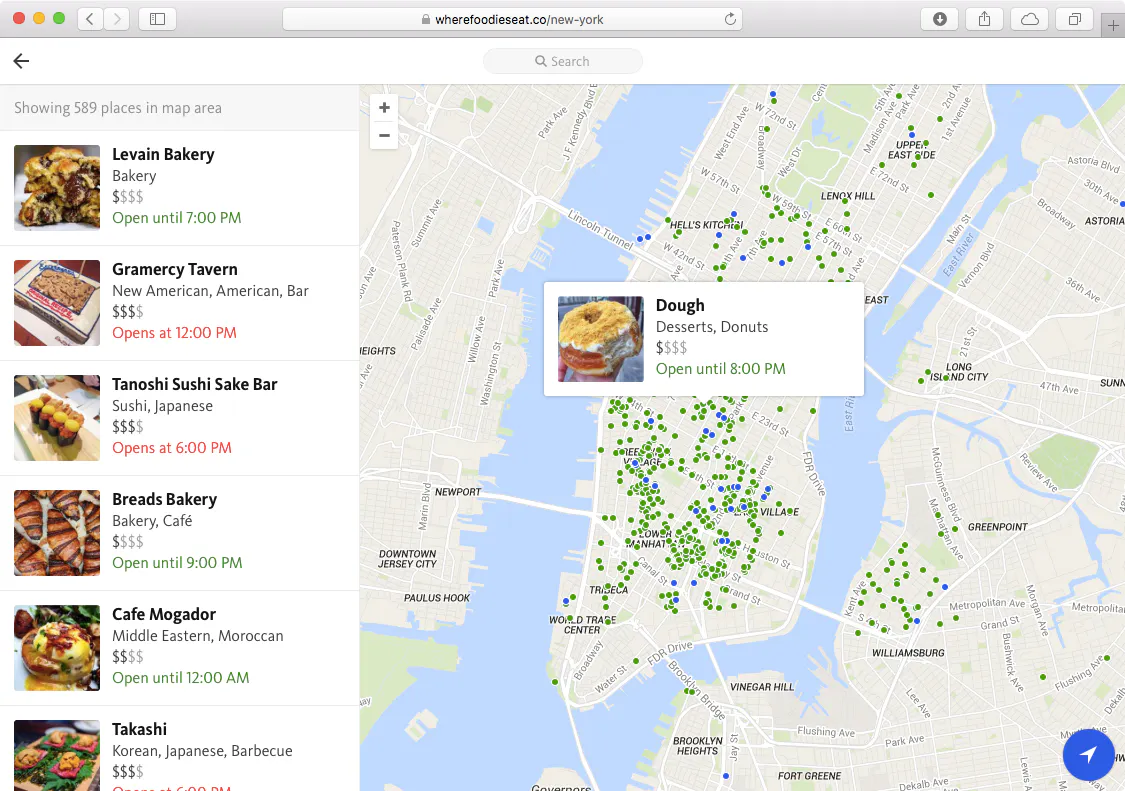Click the iCloud Tabs cloud icon
Screen dimensions: 1125x791
1030,19
